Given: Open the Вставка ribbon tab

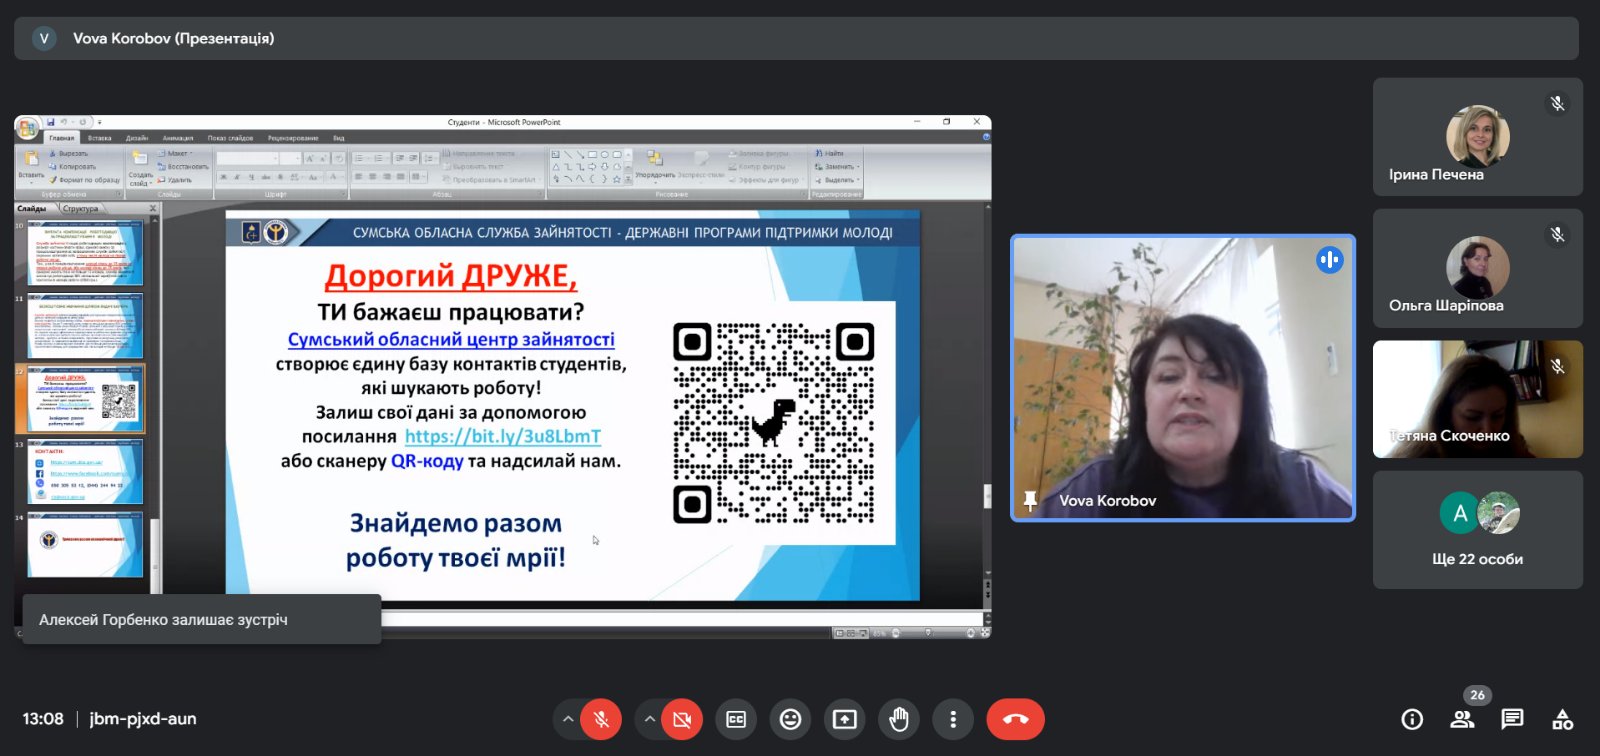Looking at the screenshot, I should point(100,138).
